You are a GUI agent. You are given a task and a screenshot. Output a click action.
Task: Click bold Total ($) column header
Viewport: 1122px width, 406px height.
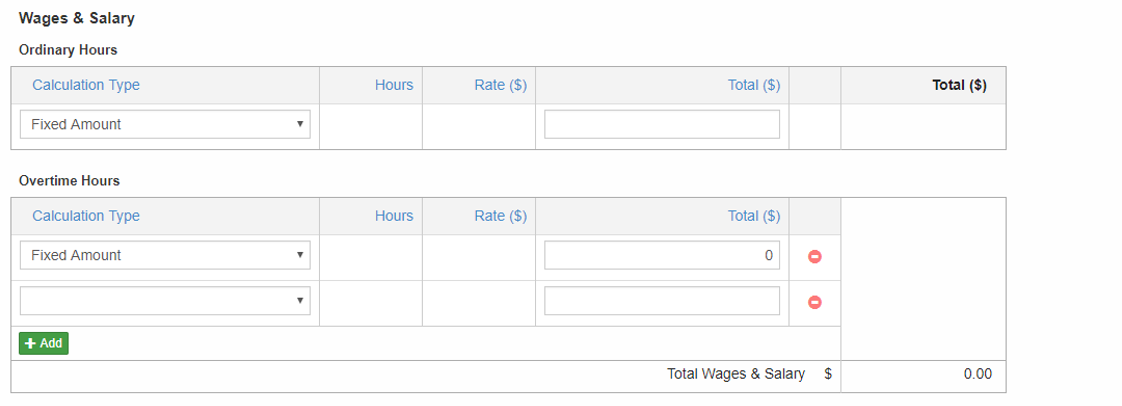coord(958,85)
